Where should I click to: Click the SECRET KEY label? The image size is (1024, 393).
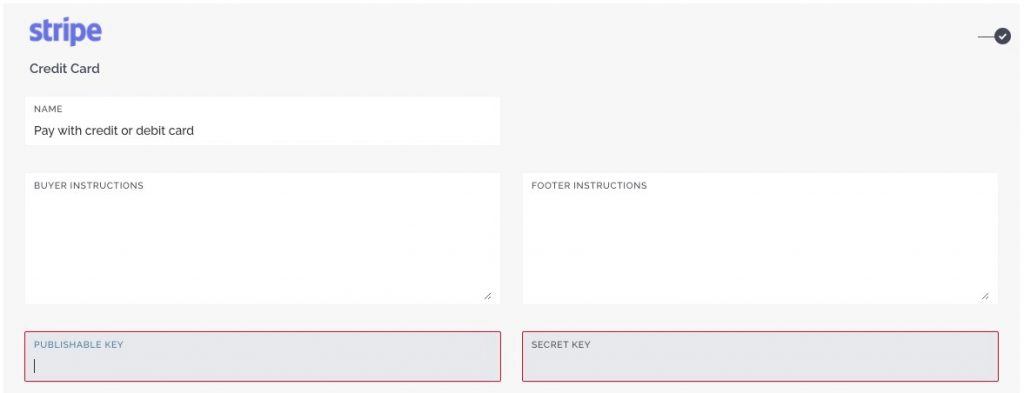560,344
